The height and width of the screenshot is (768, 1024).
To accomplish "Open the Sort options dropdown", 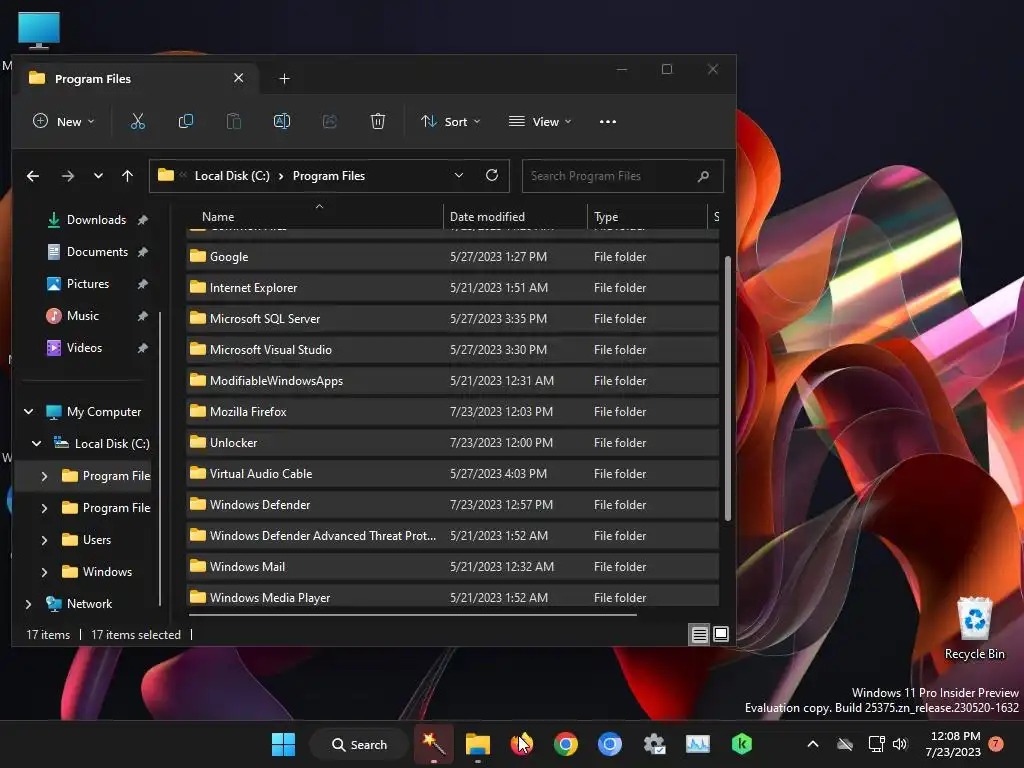I will point(451,121).
